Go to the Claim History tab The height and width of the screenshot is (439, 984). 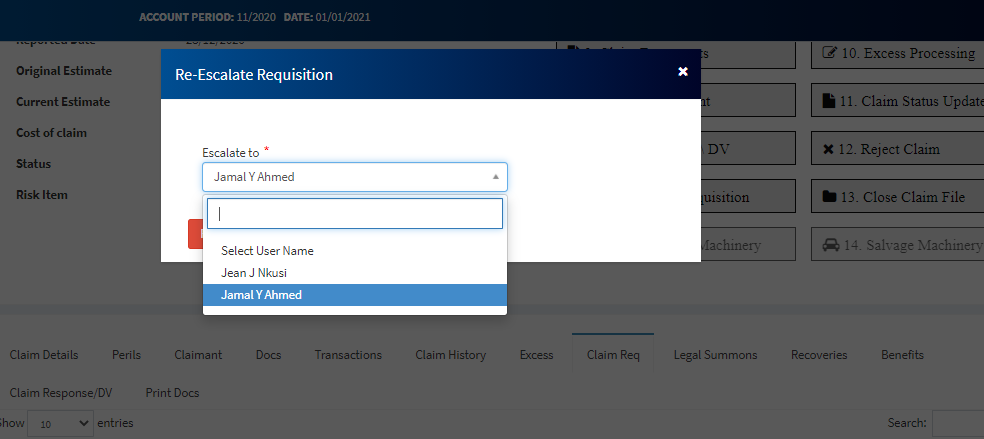(450, 355)
